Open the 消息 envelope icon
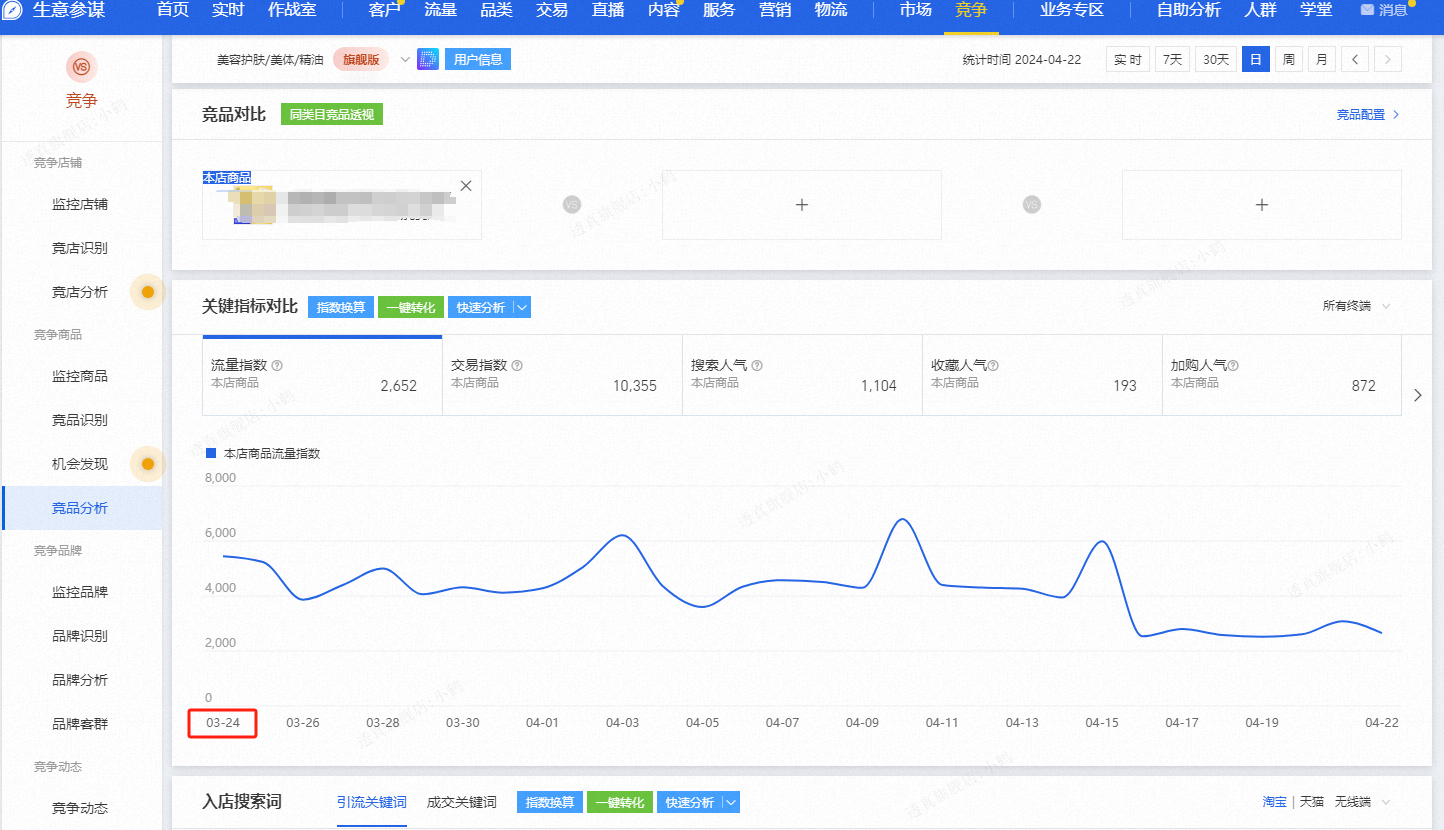1444x830 pixels. (x=1367, y=10)
